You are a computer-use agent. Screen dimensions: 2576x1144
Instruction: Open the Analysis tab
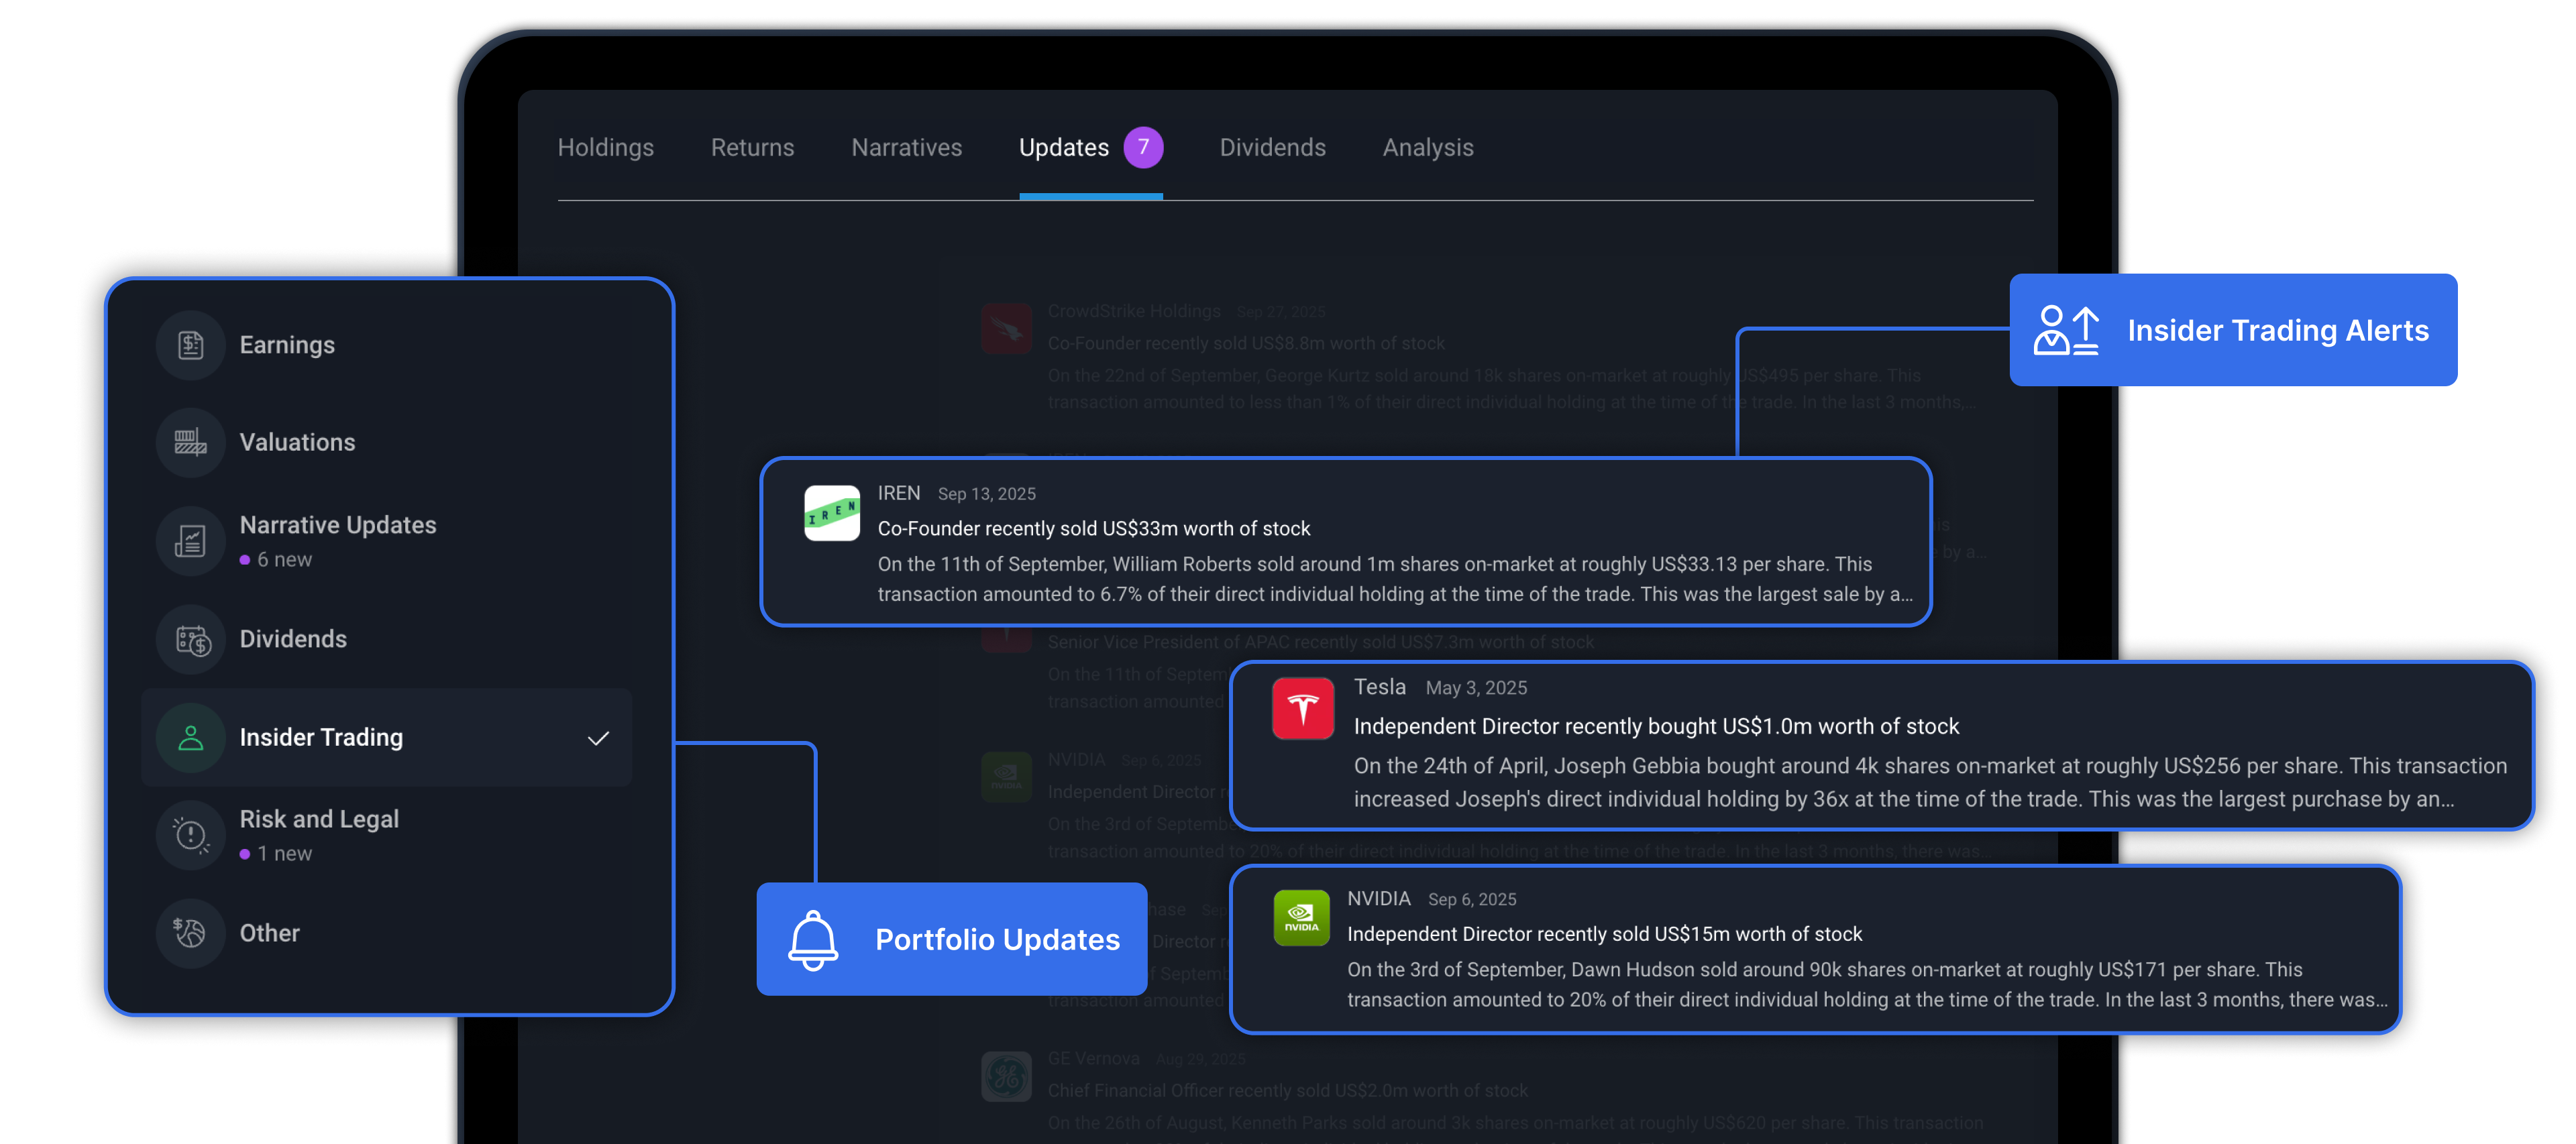point(1427,148)
